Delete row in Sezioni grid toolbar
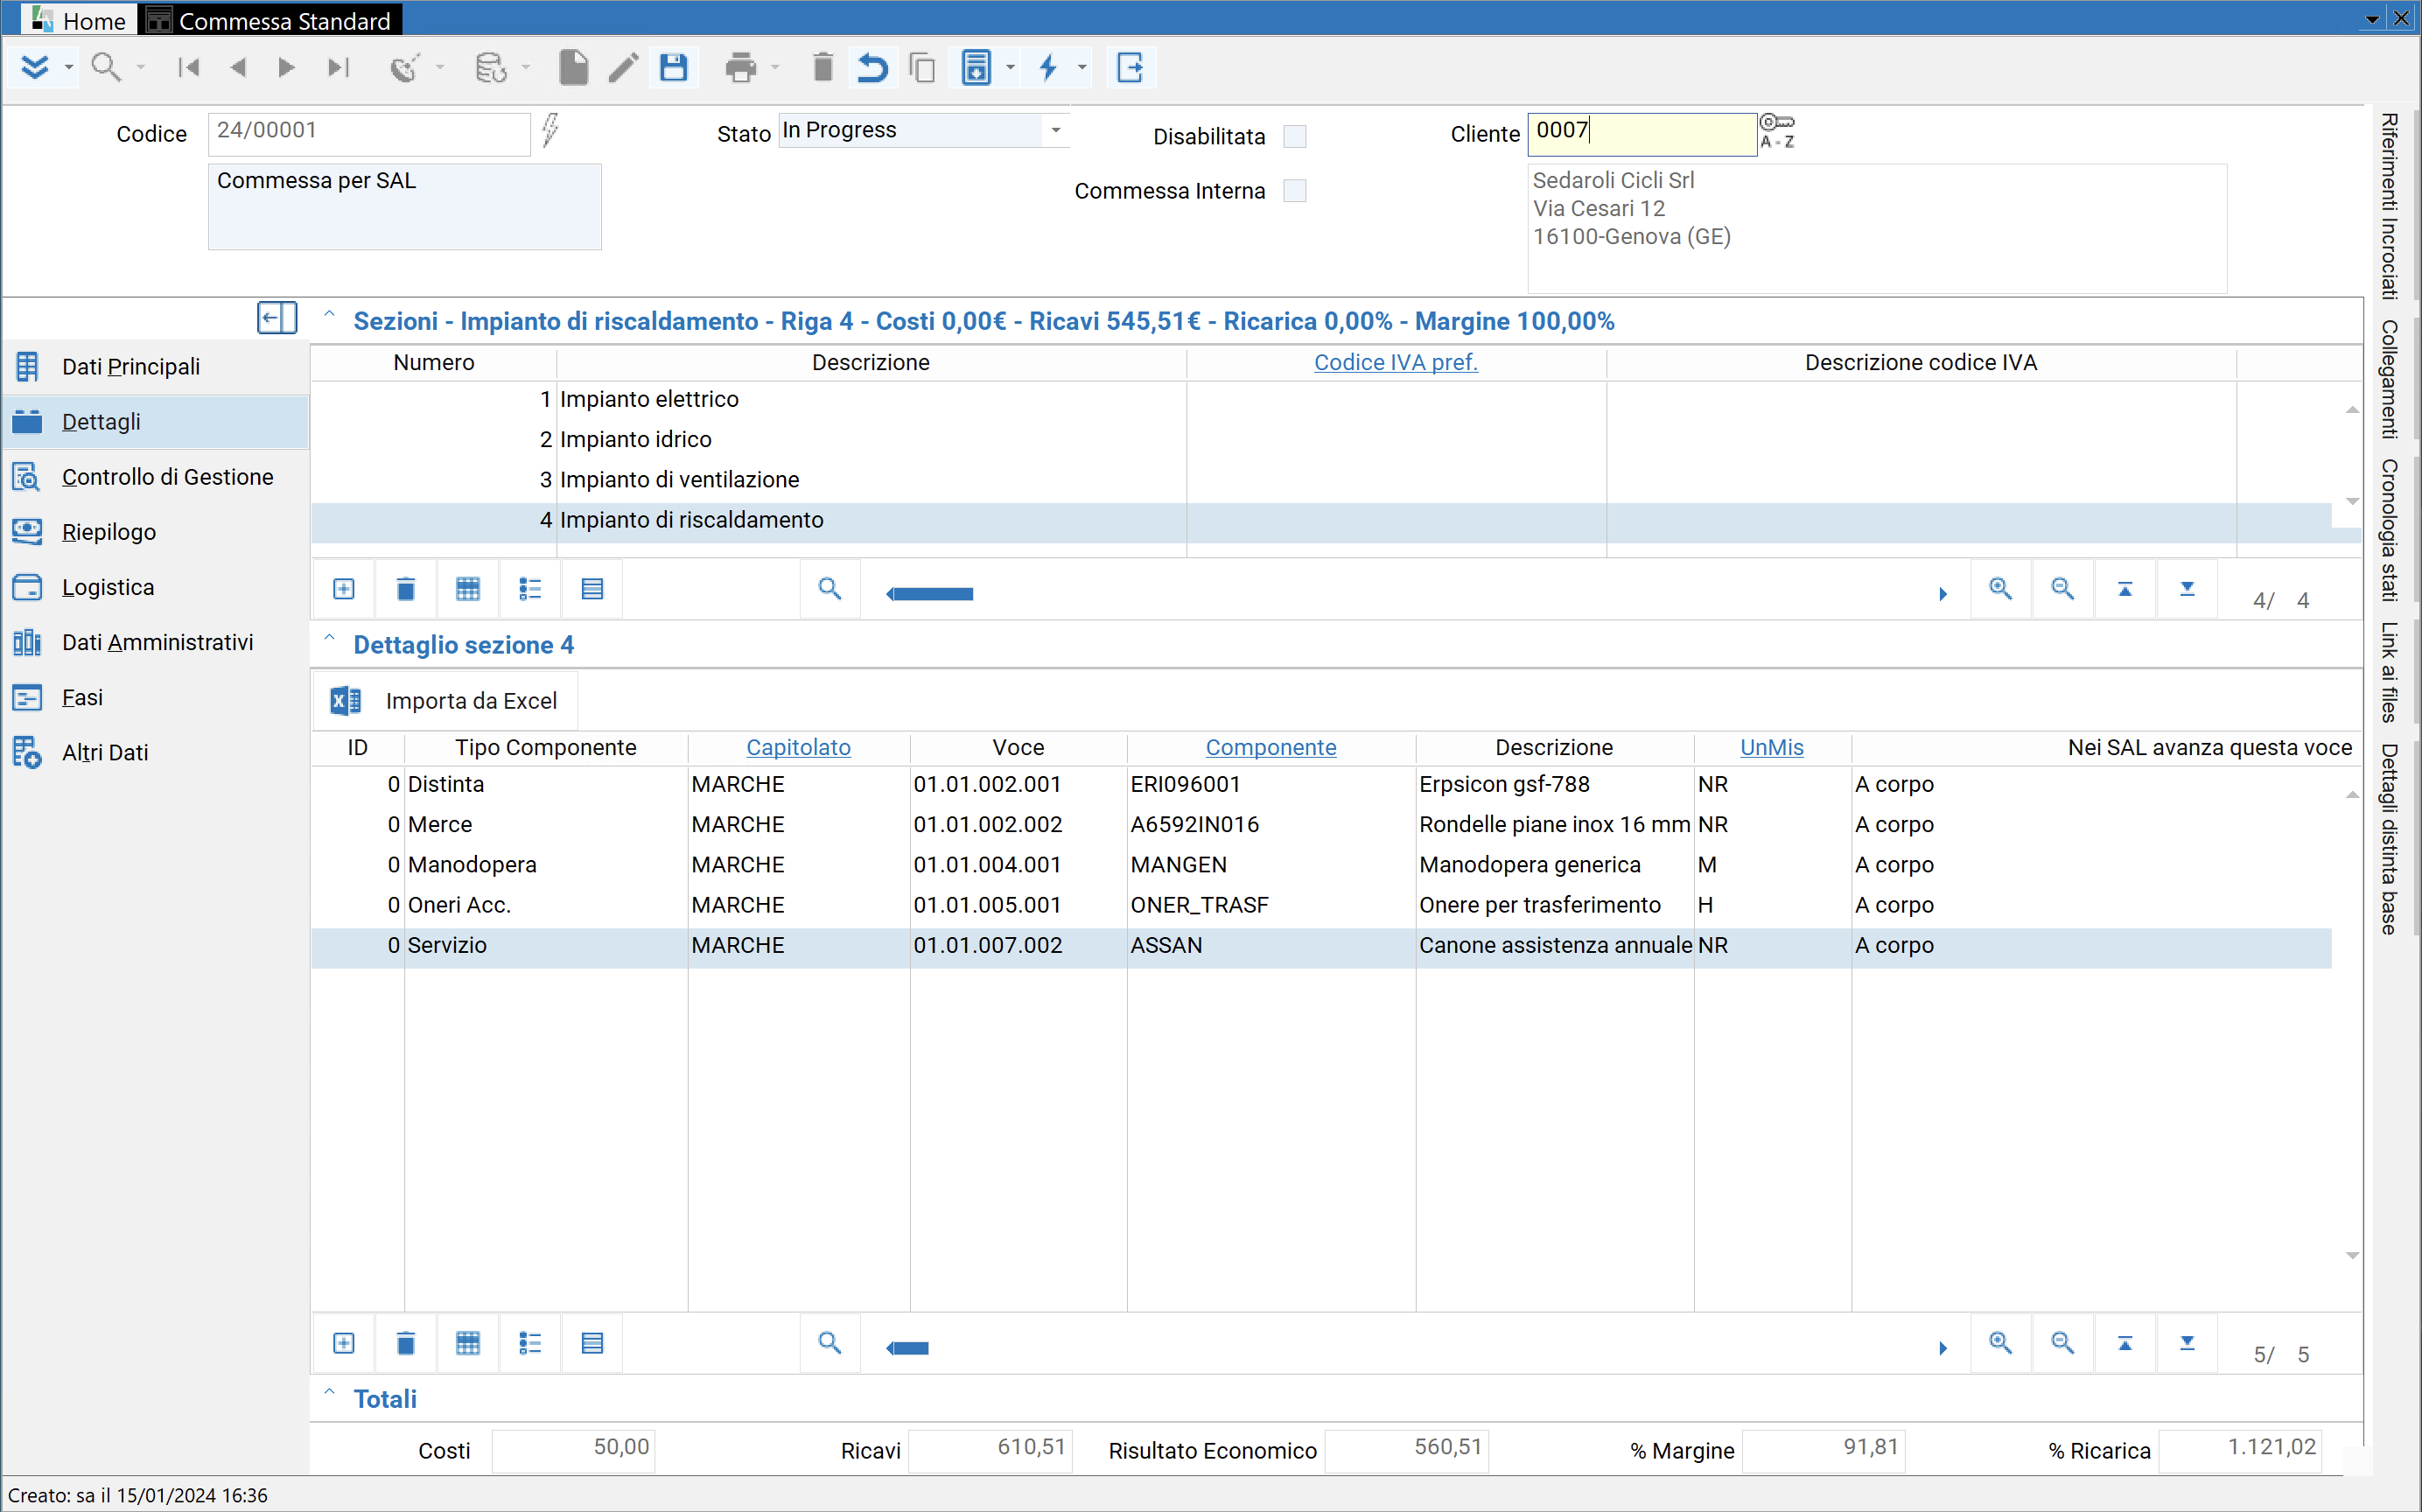 click(x=406, y=589)
